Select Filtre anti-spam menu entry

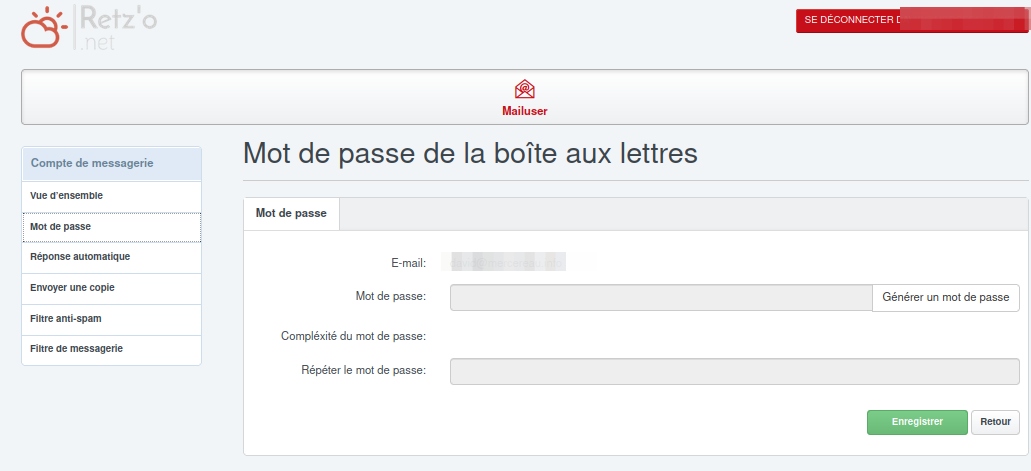coord(66,319)
